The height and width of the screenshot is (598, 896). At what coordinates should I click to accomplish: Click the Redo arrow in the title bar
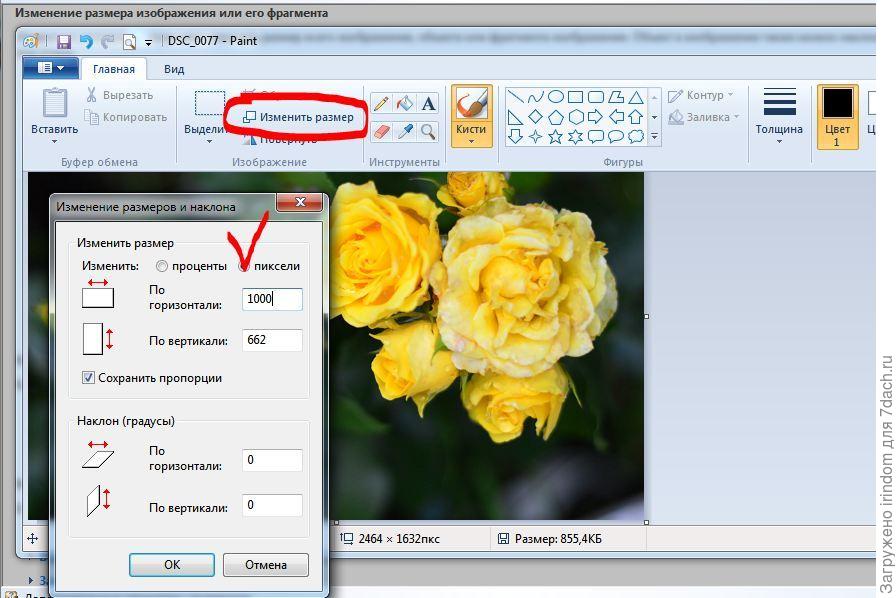[107, 41]
